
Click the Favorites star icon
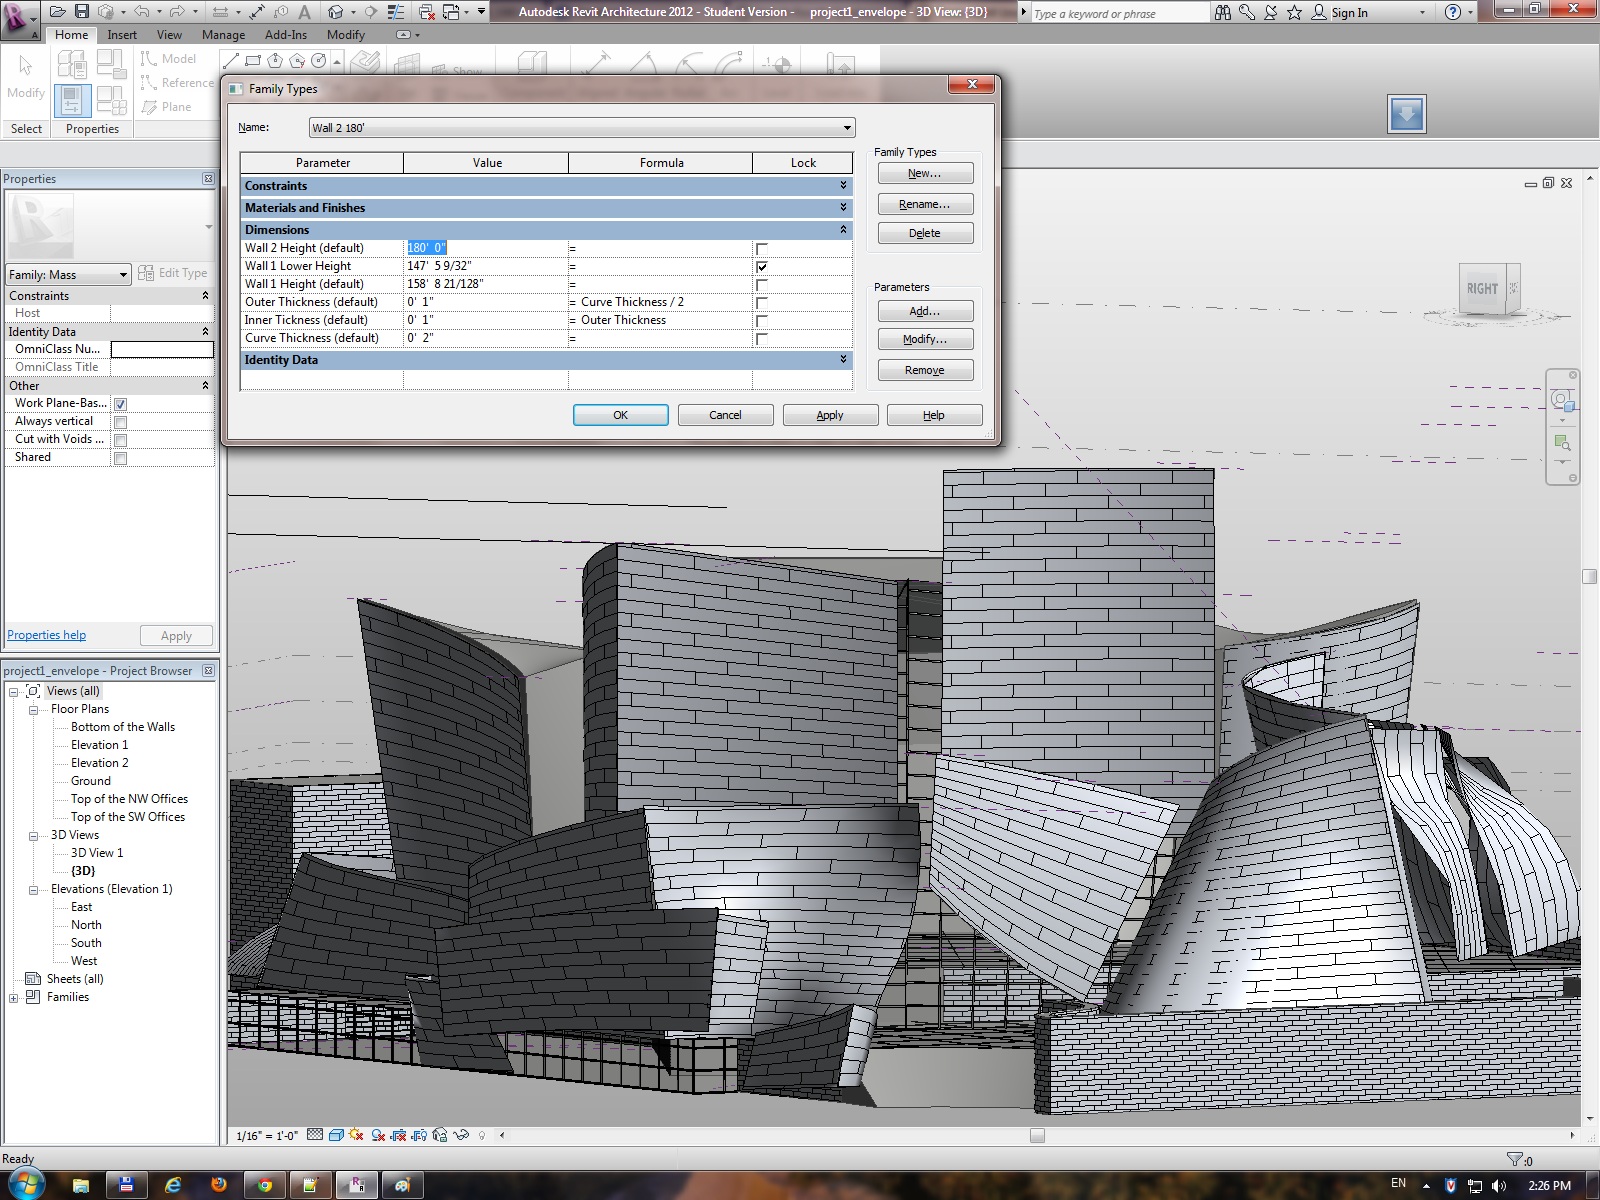[x=1294, y=13]
